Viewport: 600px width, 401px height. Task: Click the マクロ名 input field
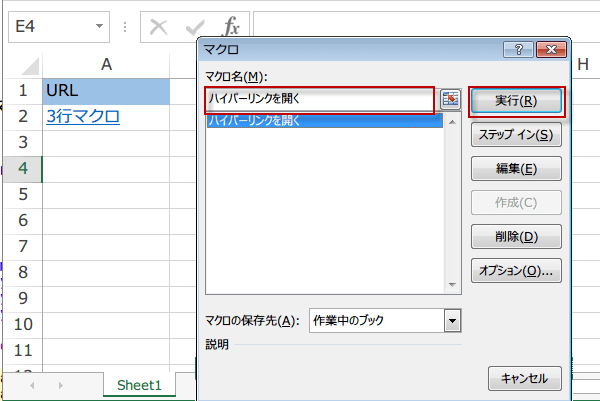320,99
